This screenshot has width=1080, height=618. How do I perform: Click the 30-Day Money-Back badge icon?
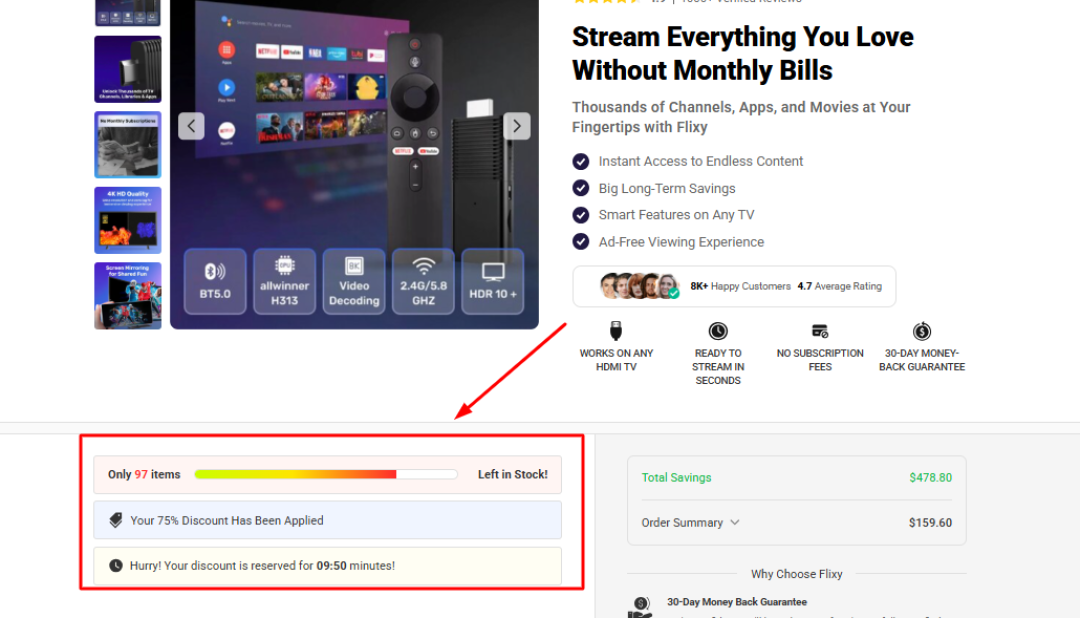click(x=922, y=331)
